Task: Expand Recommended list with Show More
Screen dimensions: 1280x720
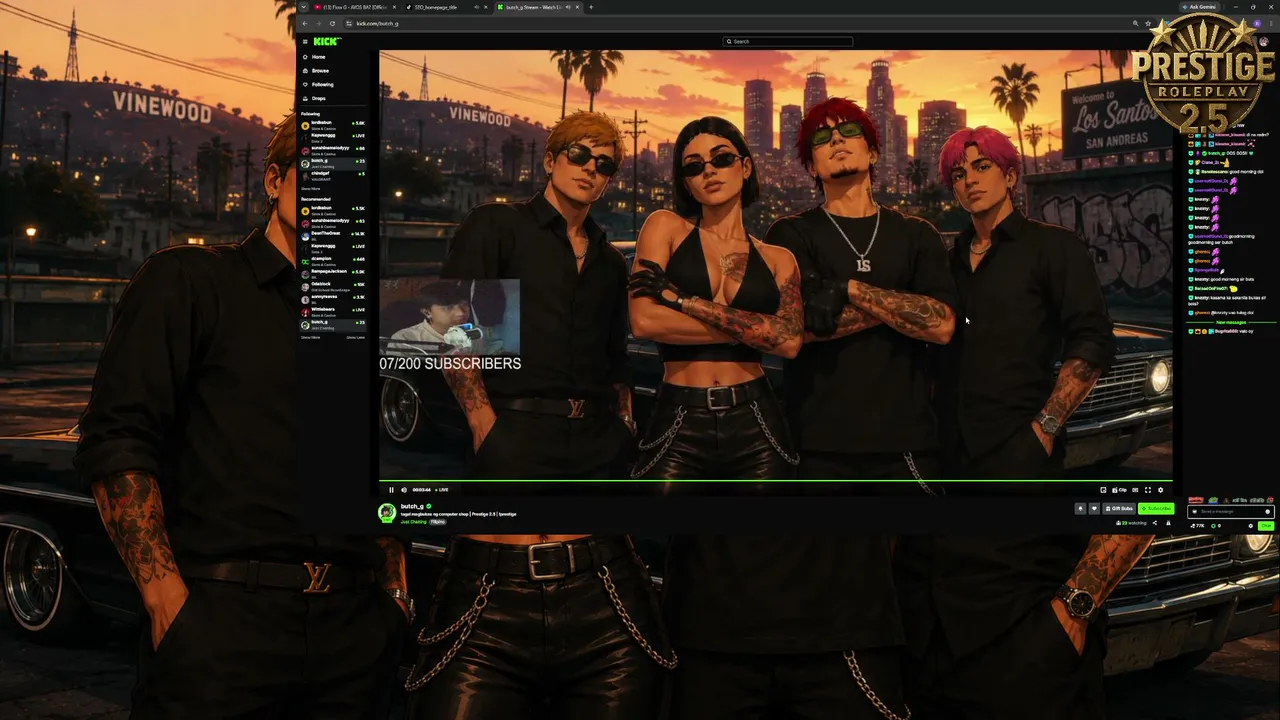Action: click(311, 337)
